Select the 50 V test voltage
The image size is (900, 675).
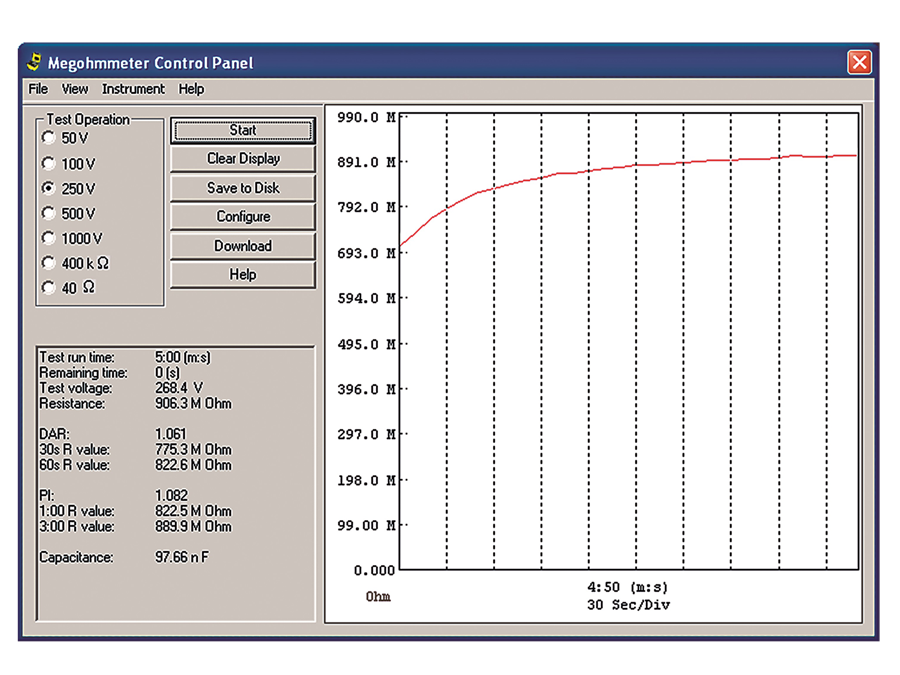(x=48, y=138)
